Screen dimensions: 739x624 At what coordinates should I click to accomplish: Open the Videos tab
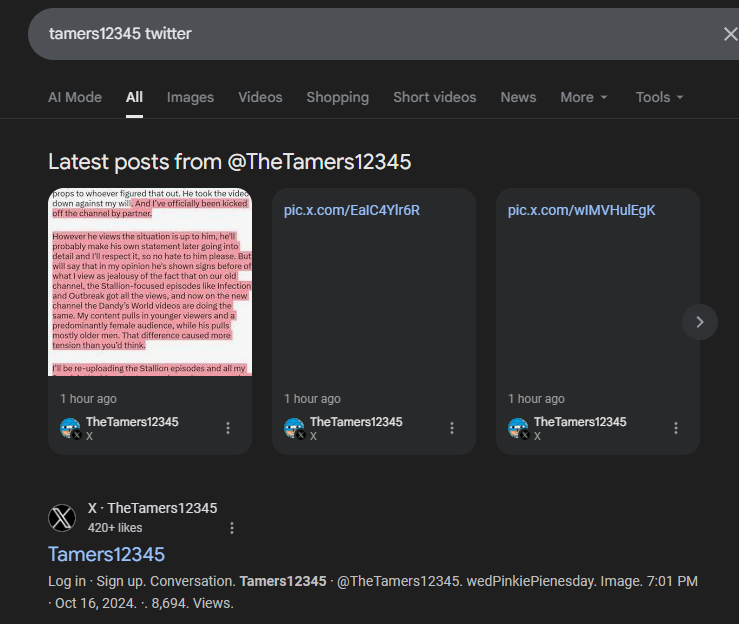(x=260, y=97)
